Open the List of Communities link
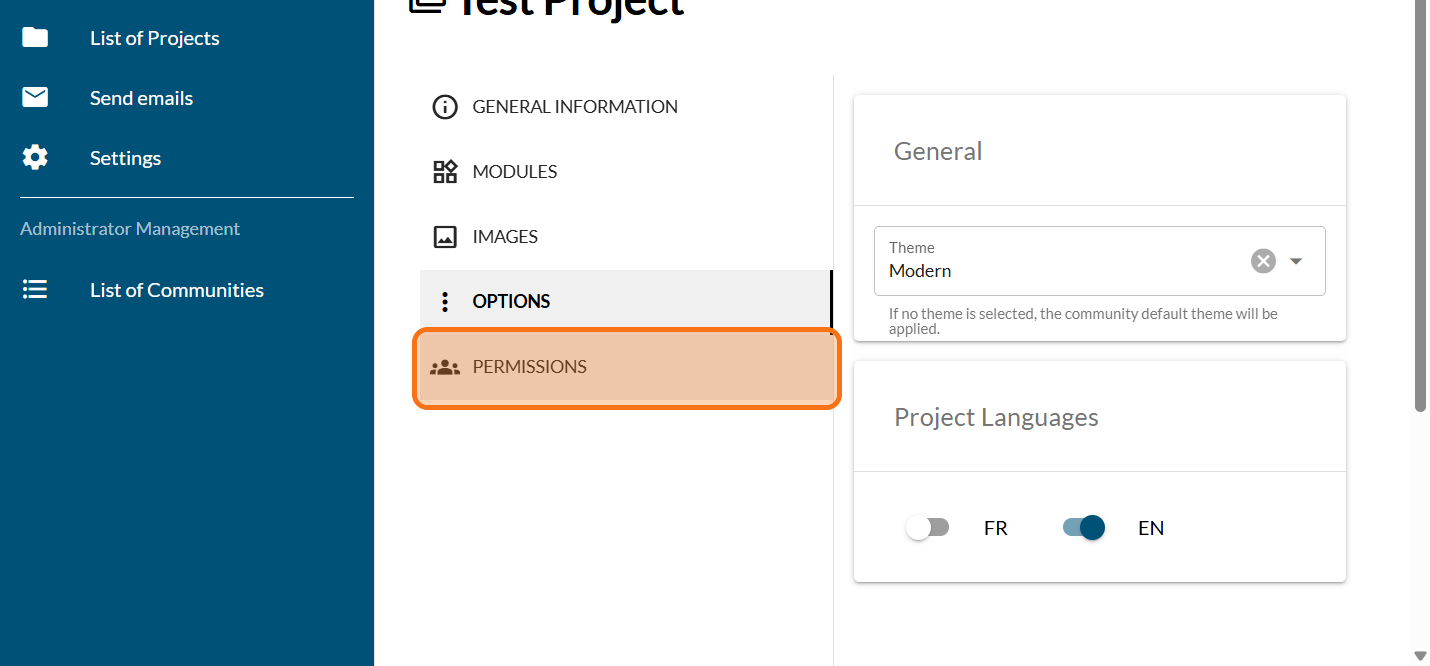This screenshot has height=666, width=1430. 177,290
